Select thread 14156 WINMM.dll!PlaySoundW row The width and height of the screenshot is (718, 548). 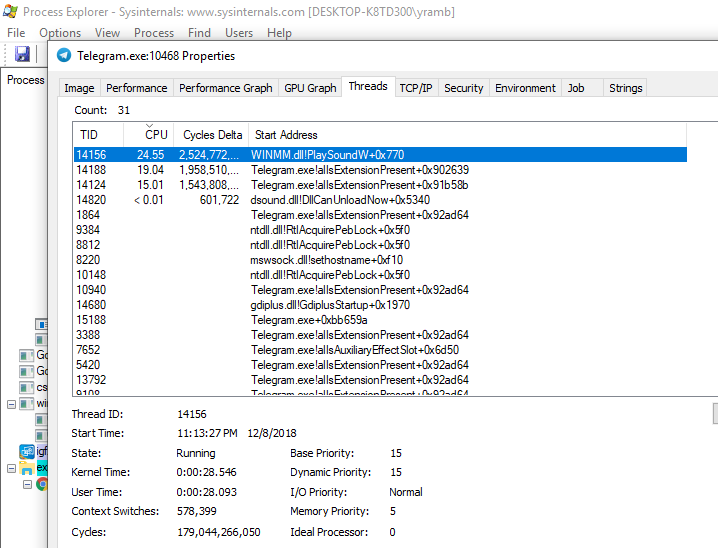tap(380, 155)
